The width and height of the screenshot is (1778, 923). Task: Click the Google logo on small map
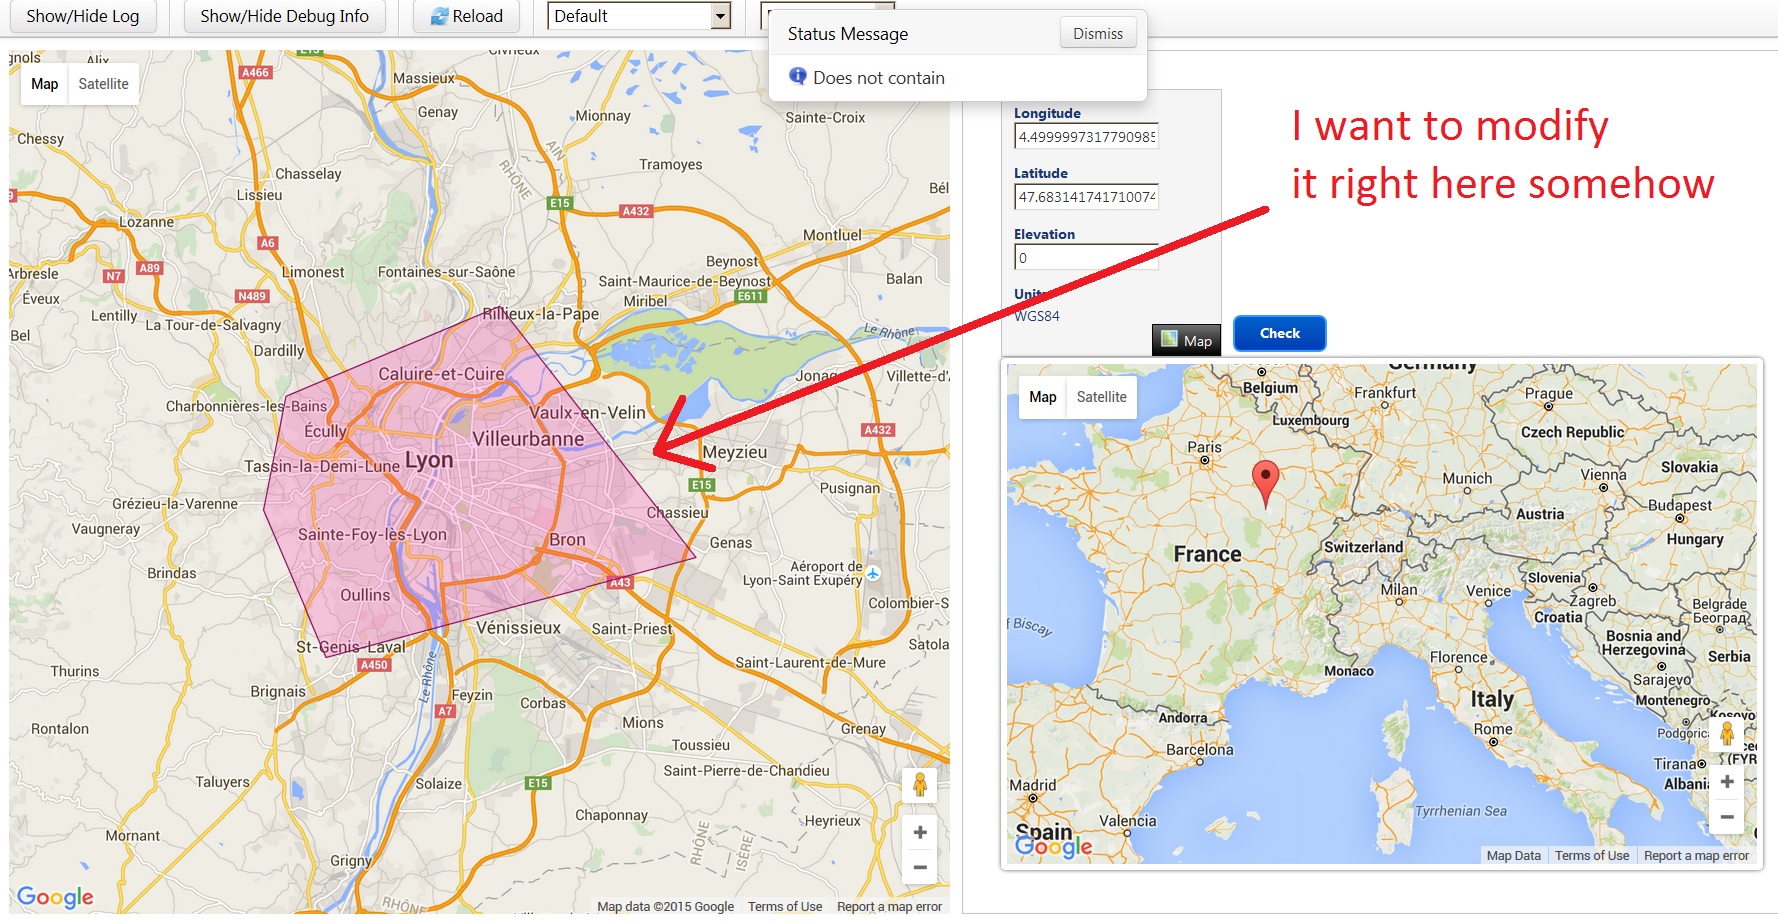point(1053,846)
